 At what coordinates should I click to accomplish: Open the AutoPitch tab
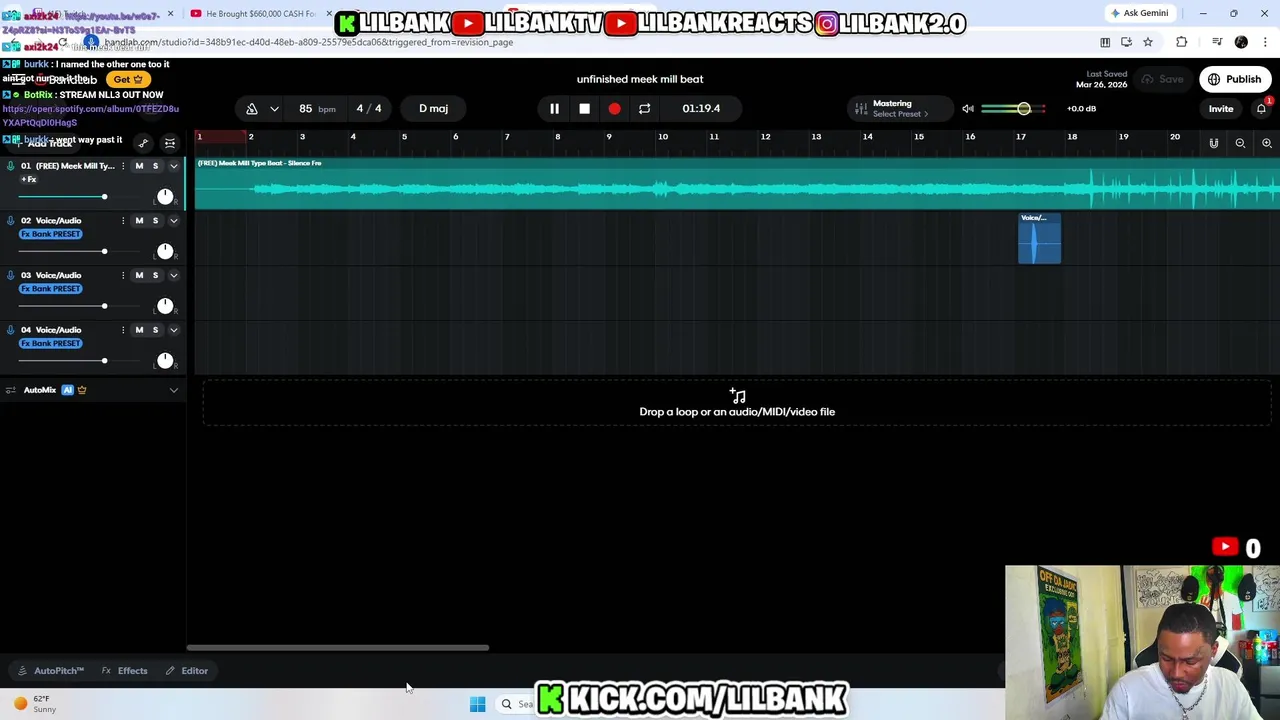[x=50, y=671]
